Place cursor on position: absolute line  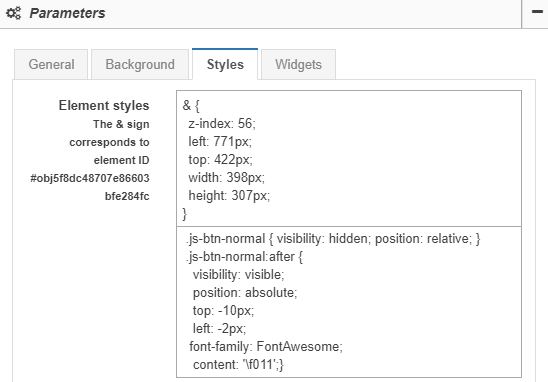click(x=245, y=293)
